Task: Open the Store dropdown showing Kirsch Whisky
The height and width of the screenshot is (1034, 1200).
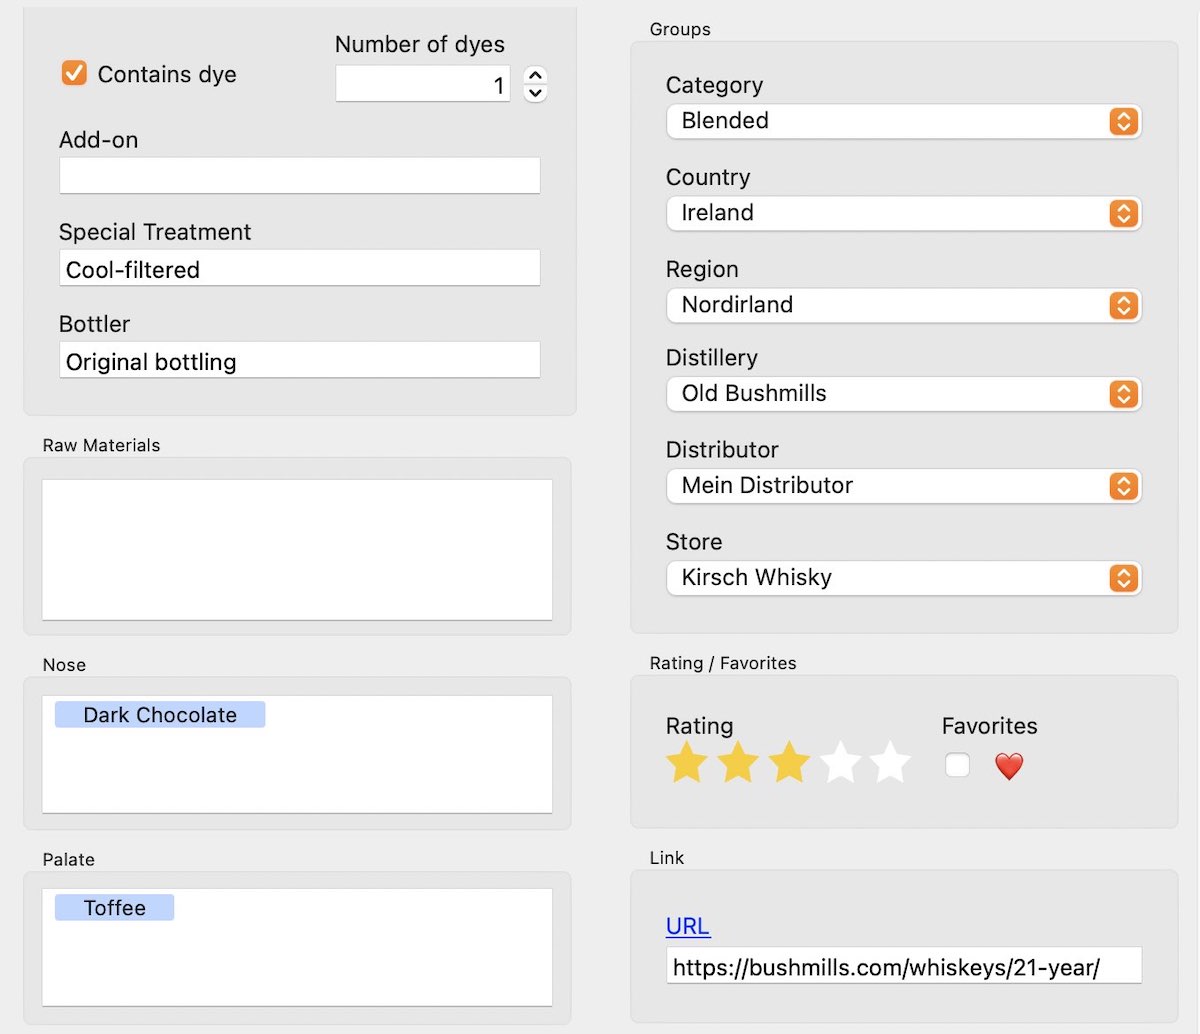Action: (903, 578)
